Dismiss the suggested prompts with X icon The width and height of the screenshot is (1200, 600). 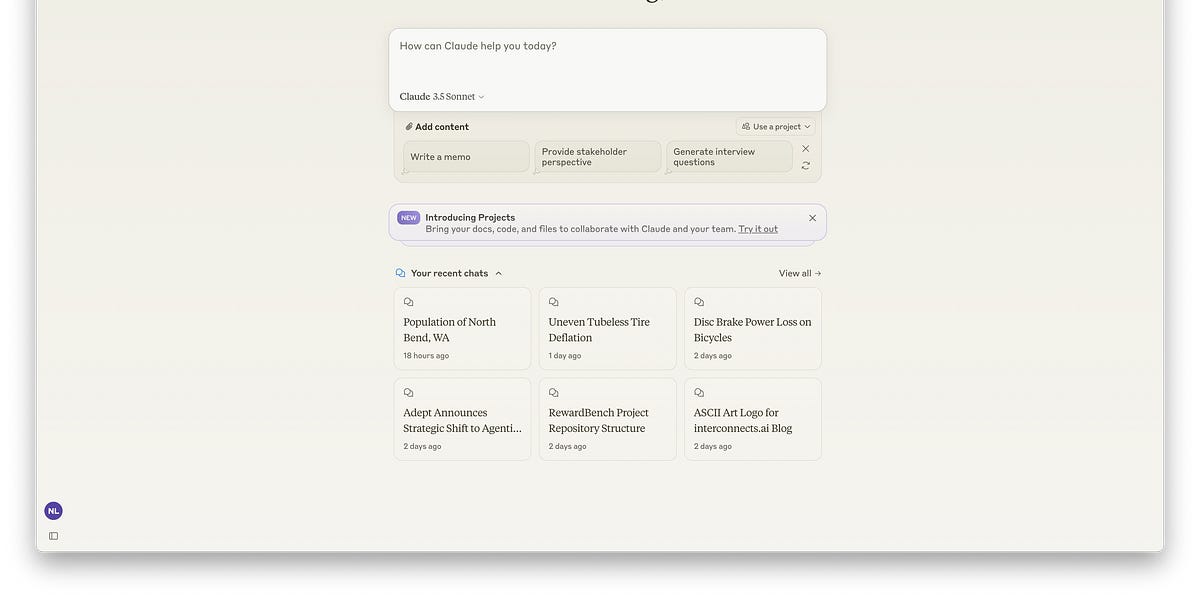coord(806,149)
